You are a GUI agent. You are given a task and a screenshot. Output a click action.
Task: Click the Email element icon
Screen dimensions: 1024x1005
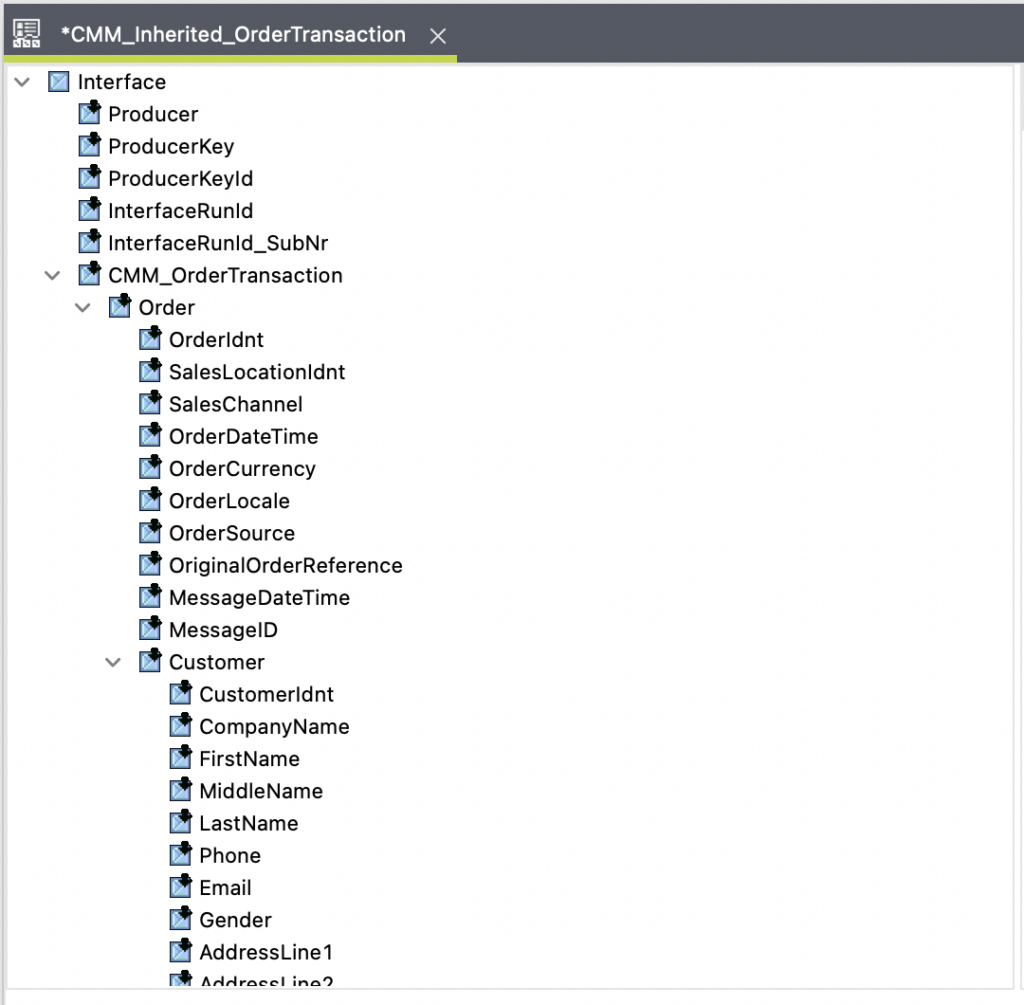181,885
